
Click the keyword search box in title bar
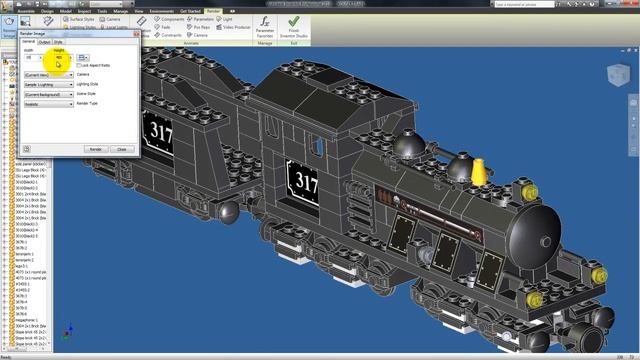[524, 4]
